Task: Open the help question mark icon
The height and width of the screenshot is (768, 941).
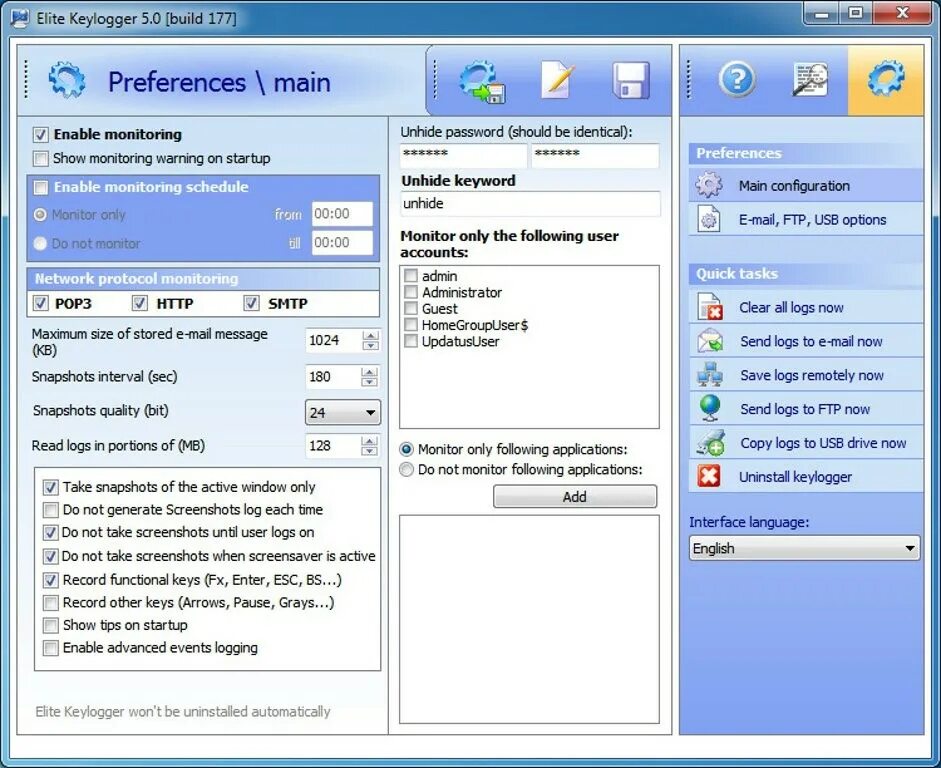Action: click(737, 79)
